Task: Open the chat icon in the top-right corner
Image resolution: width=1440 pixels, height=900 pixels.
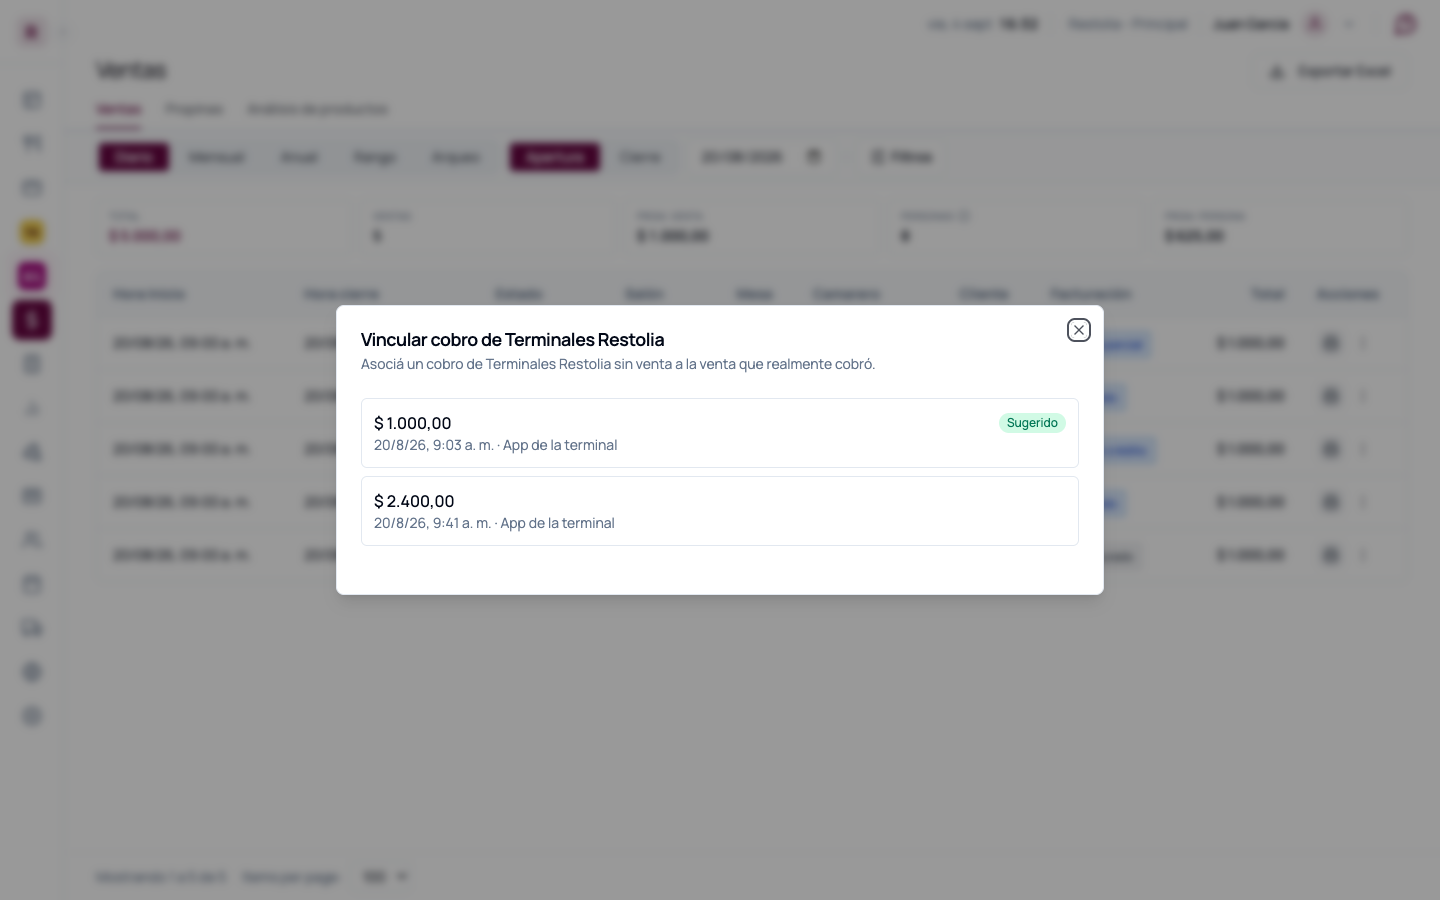Action: [1405, 25]
